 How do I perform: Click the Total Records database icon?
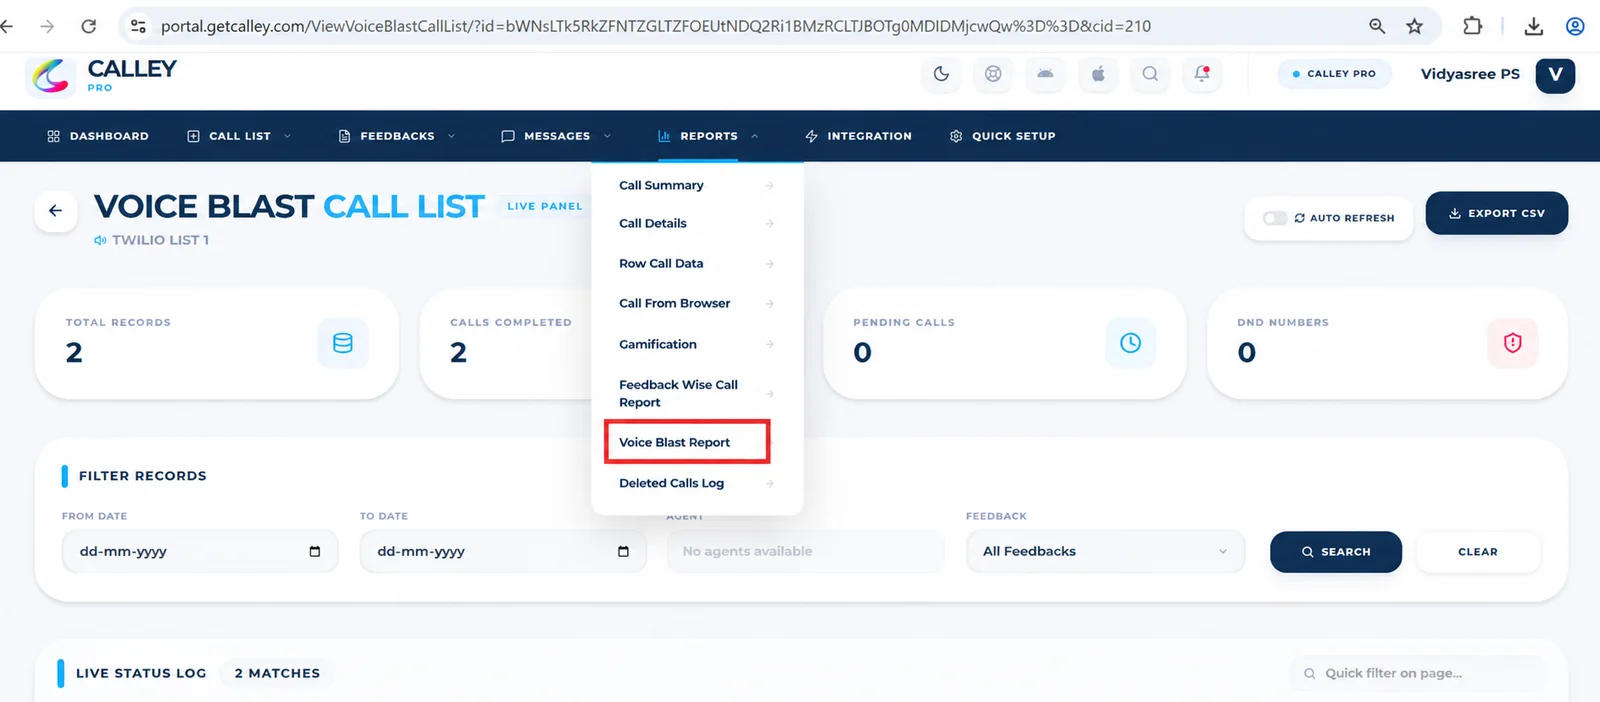[x=343, y=343]
